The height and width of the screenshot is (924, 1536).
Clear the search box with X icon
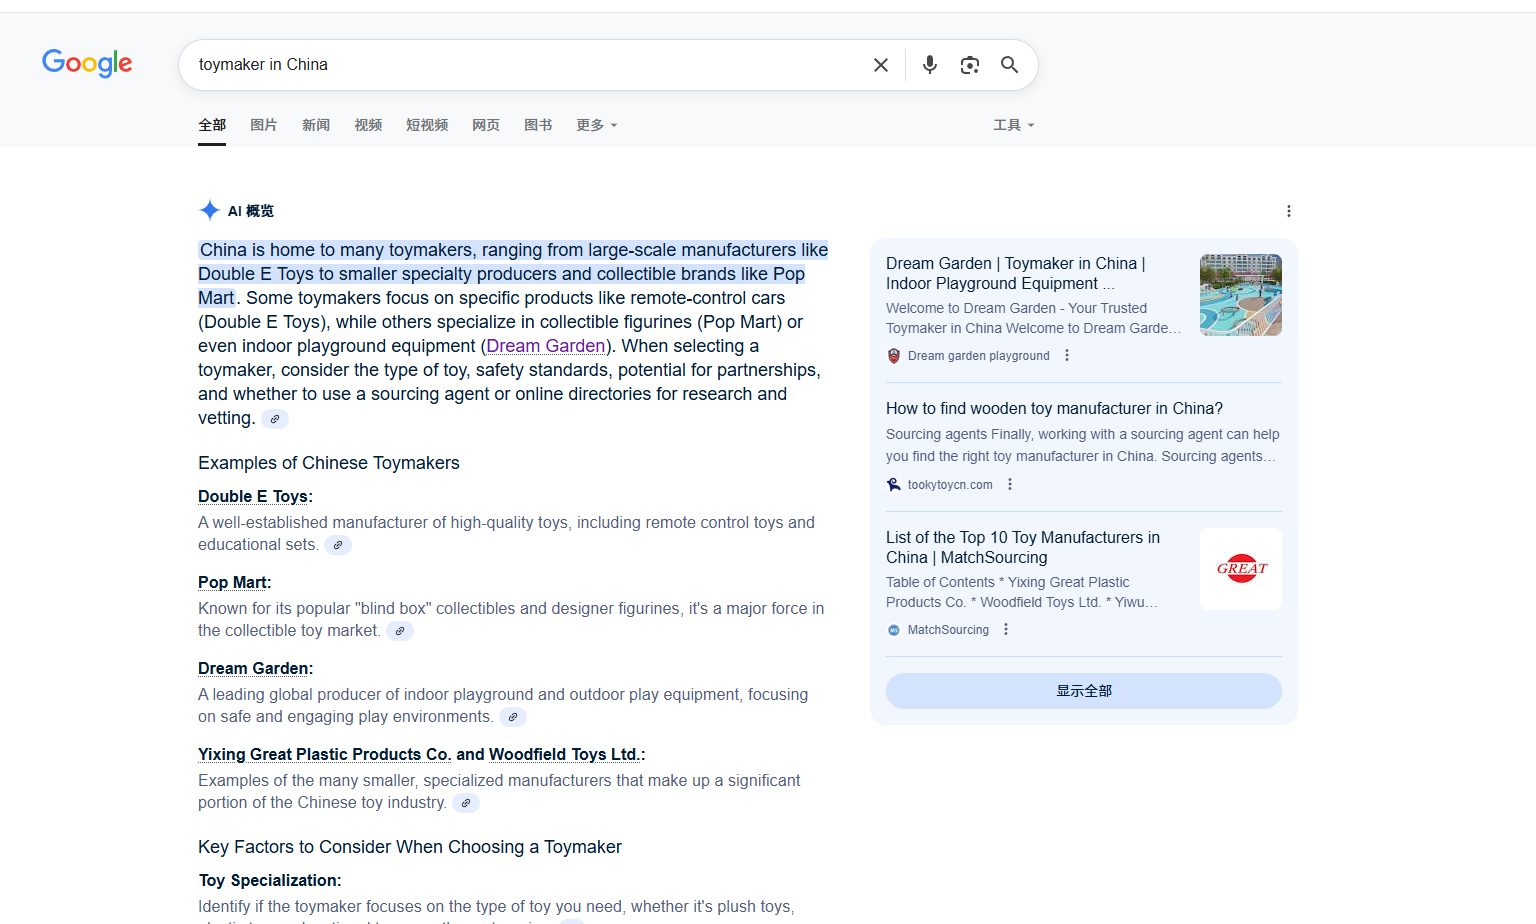tap(881, 65)
